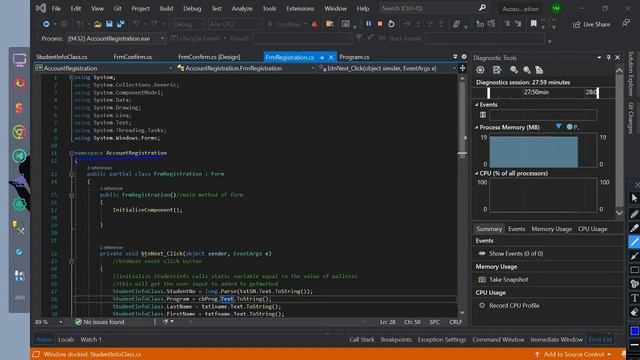
Task: Toggle auto-hide pin of Diagnostic Tools panel
Action: (608, 58)
